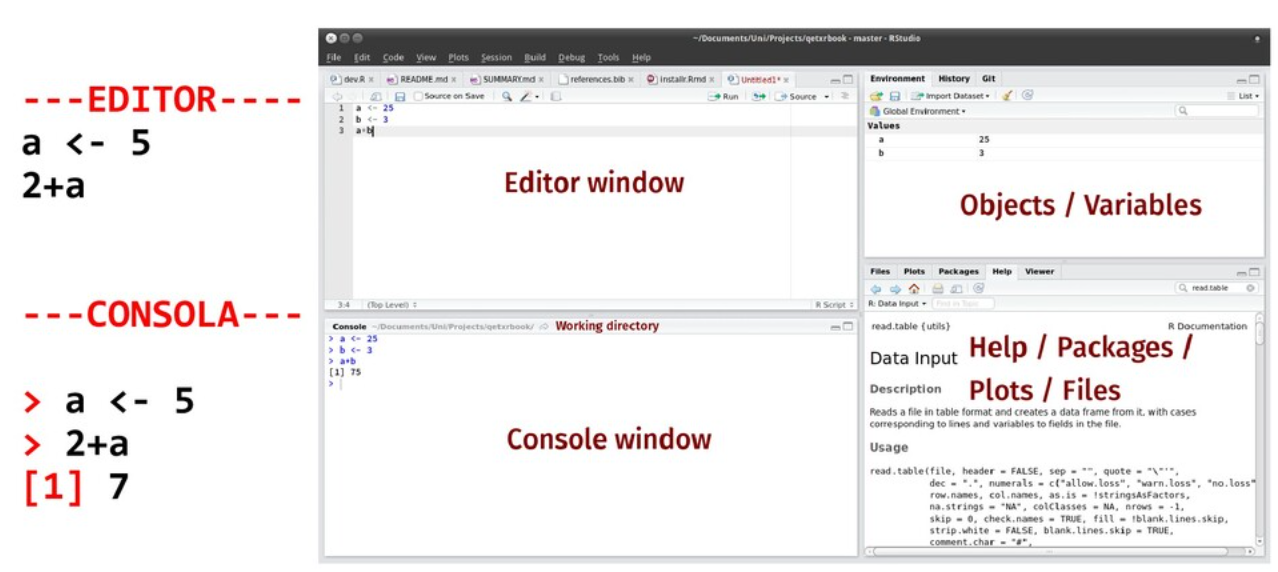
Task: Click the re-run previous code icon
Action: point(759,97)
